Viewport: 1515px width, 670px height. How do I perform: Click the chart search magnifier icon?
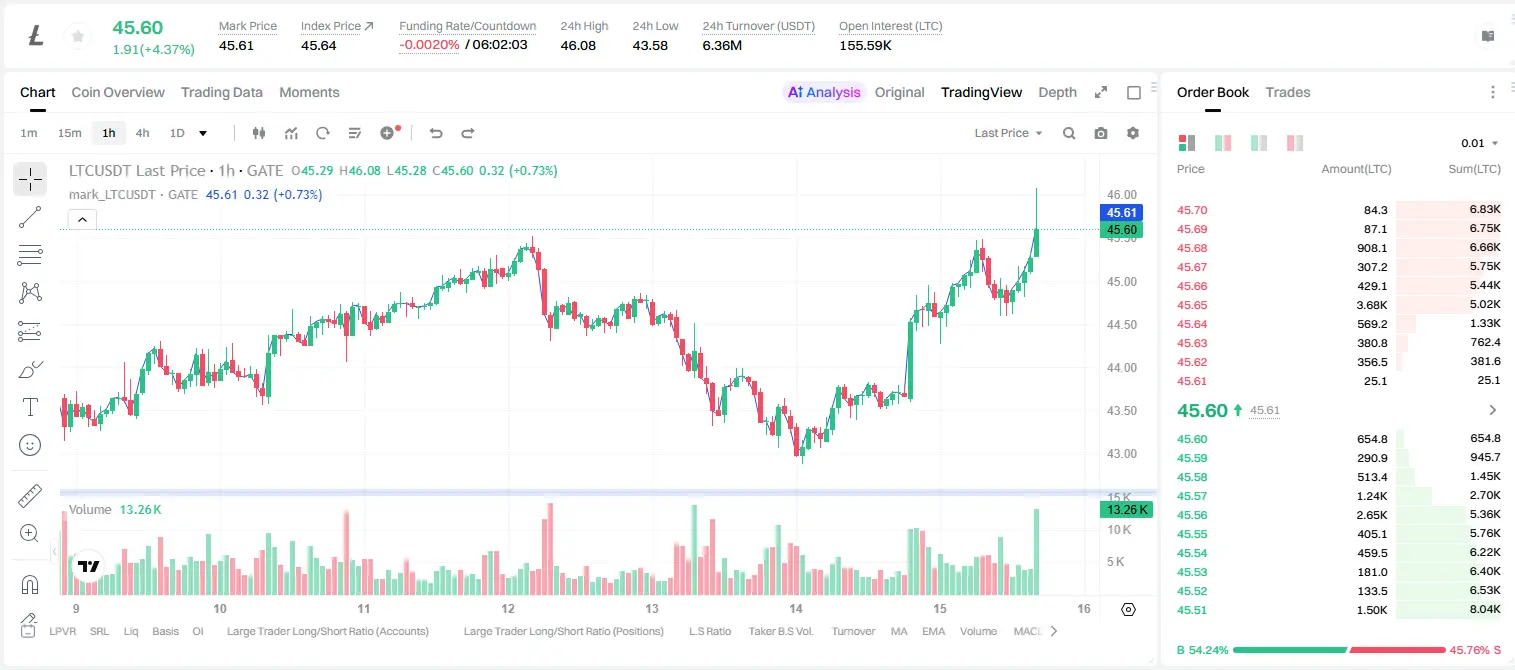tap(1069, 133)
